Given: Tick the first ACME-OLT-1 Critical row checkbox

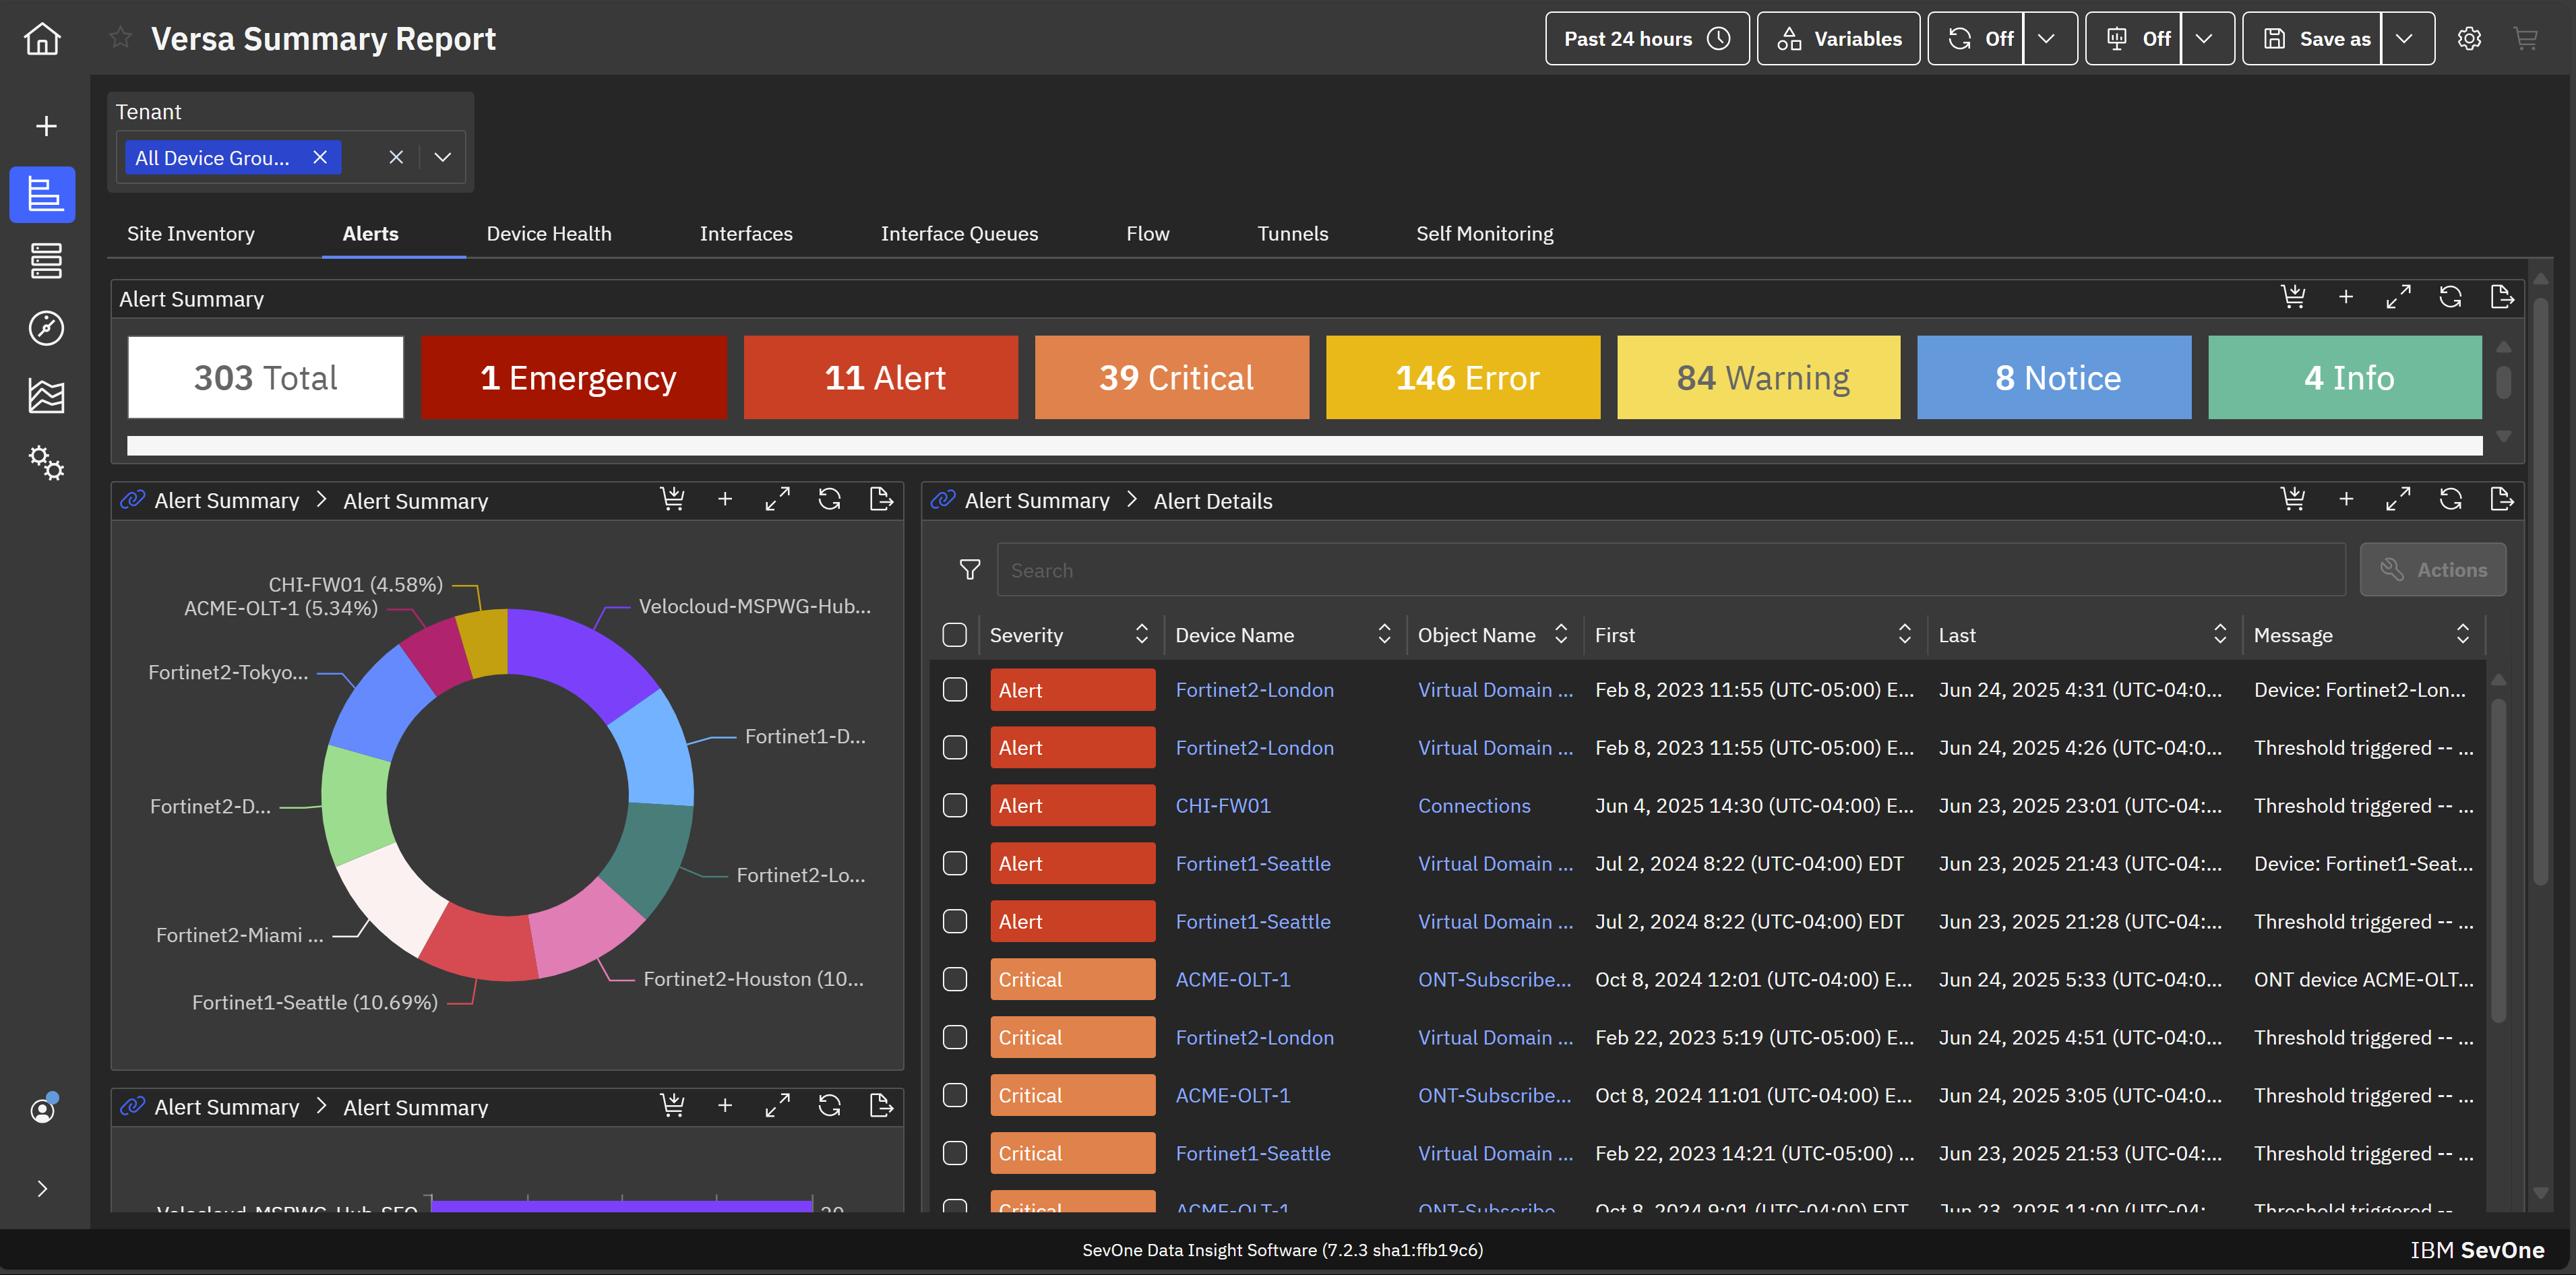Looking at the screenshot, I should click(955, 980).
